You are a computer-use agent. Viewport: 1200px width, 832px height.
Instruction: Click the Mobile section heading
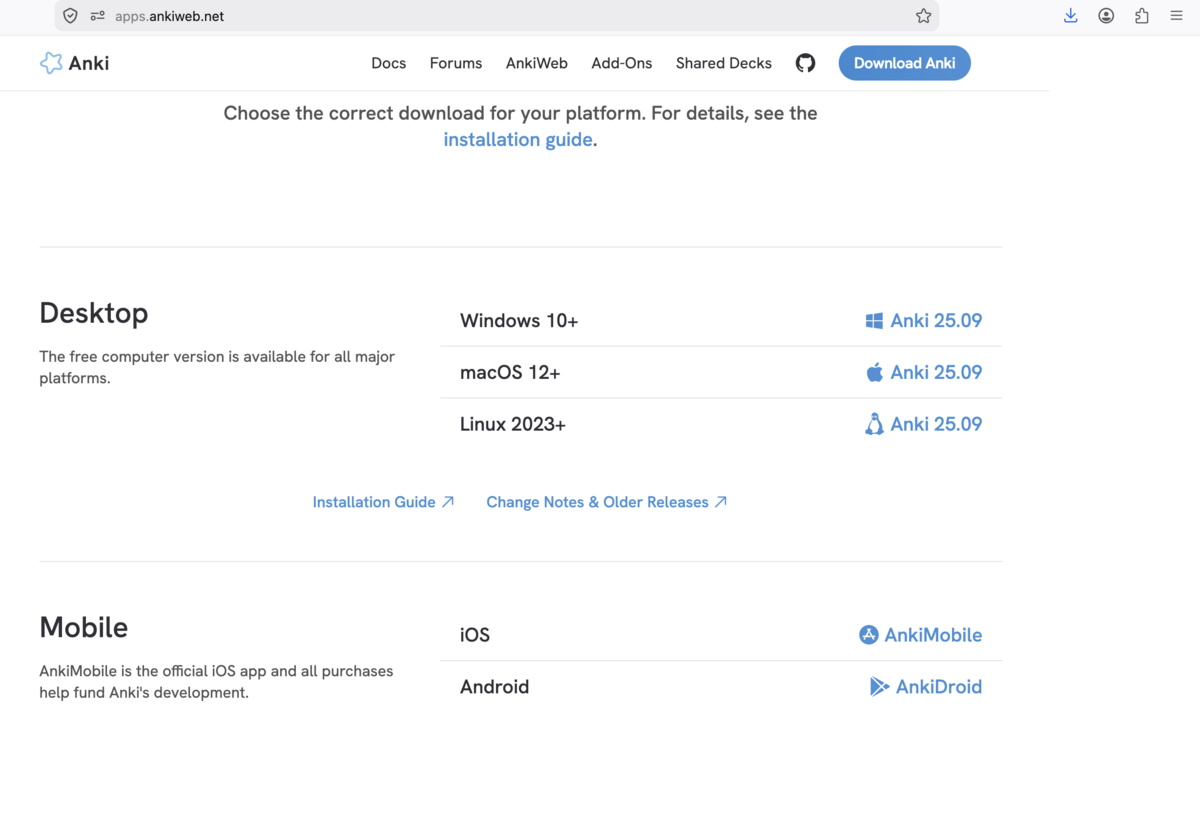coord(84,628)
